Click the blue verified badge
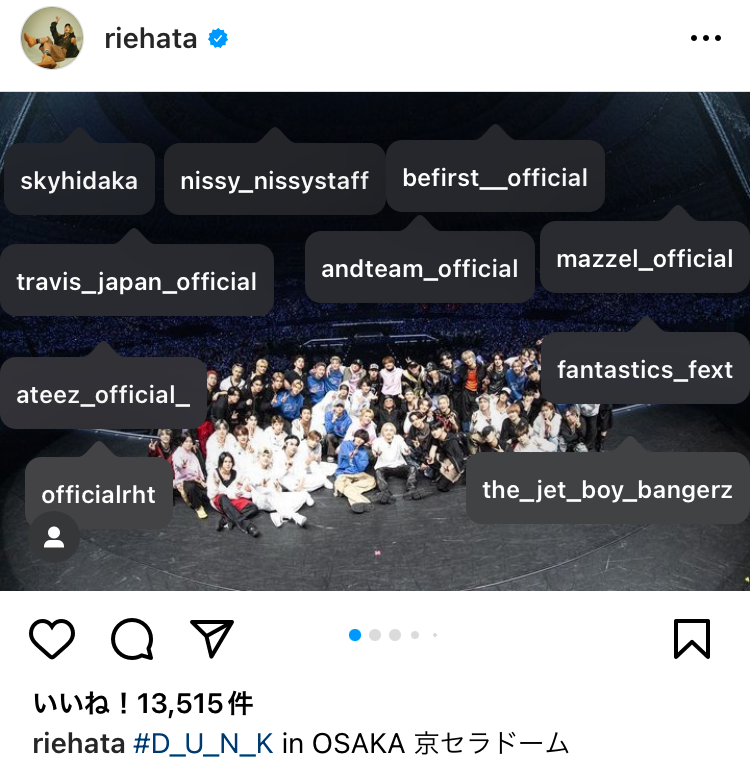 (218, 38)
